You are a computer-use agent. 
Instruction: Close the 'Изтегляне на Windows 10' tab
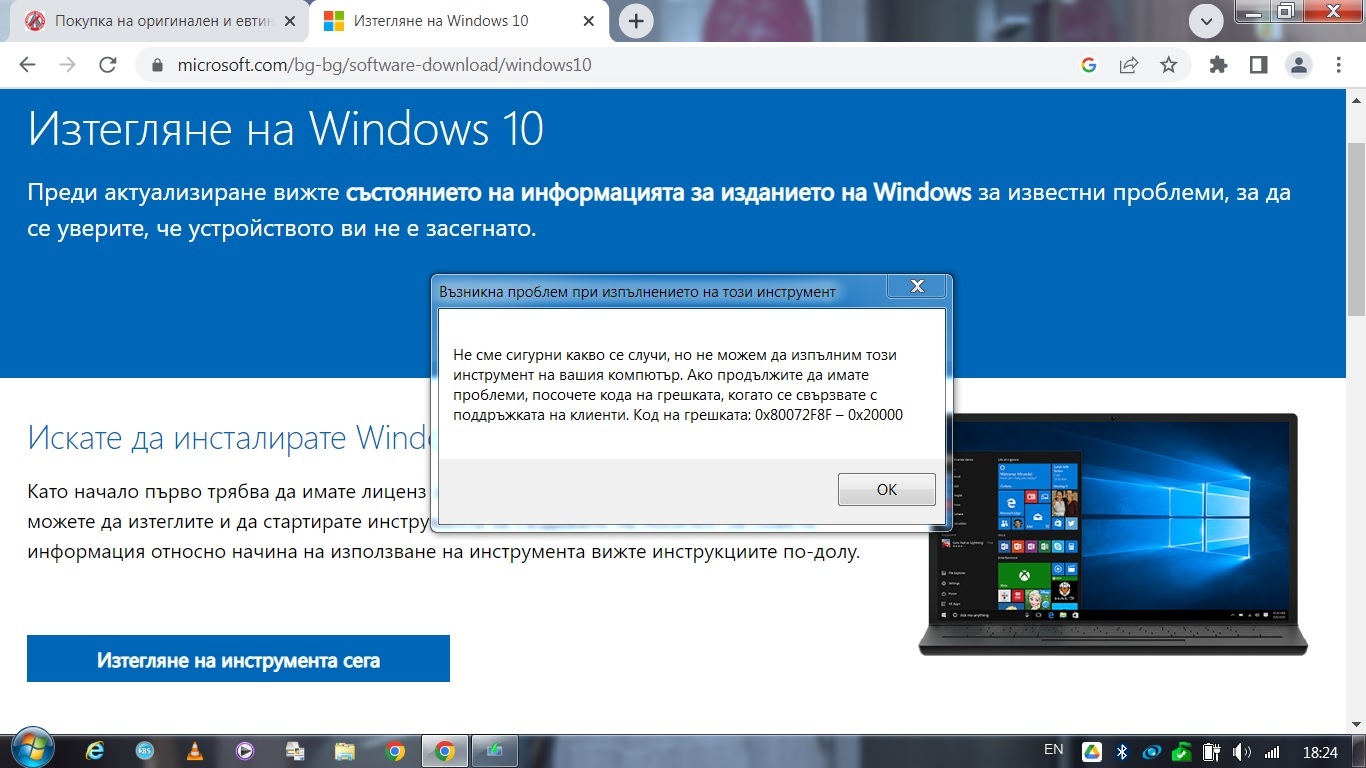pos(588,21)
